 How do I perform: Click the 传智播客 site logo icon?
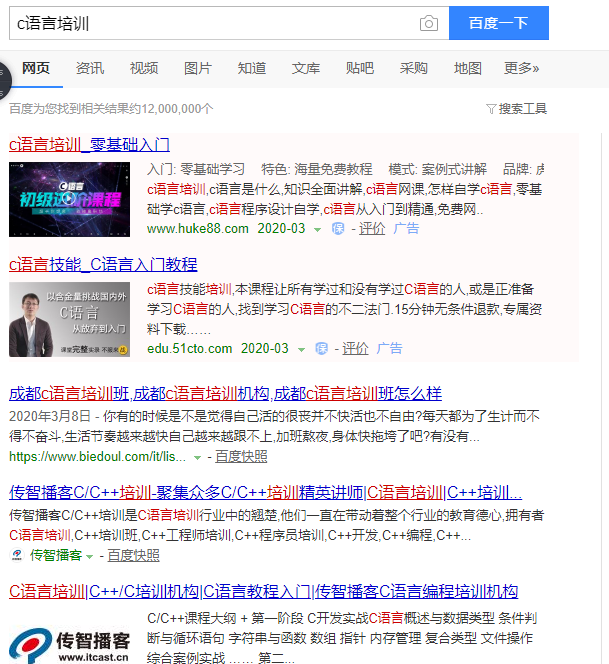17,555
